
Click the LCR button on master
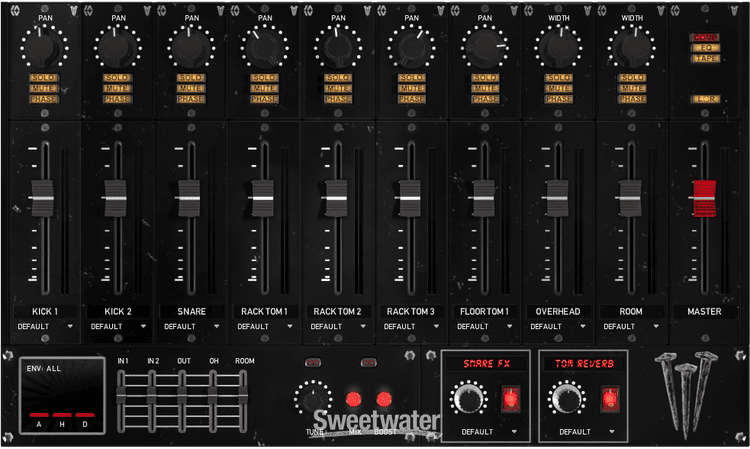tap(704, 99)
